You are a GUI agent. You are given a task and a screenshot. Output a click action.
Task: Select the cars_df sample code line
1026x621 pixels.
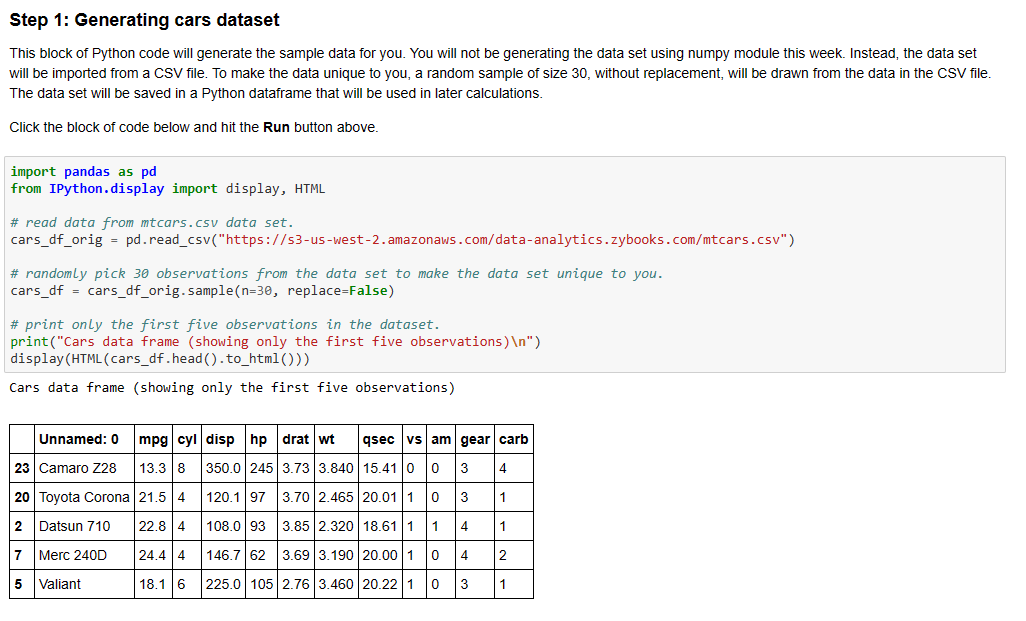(x=202, y=291)
